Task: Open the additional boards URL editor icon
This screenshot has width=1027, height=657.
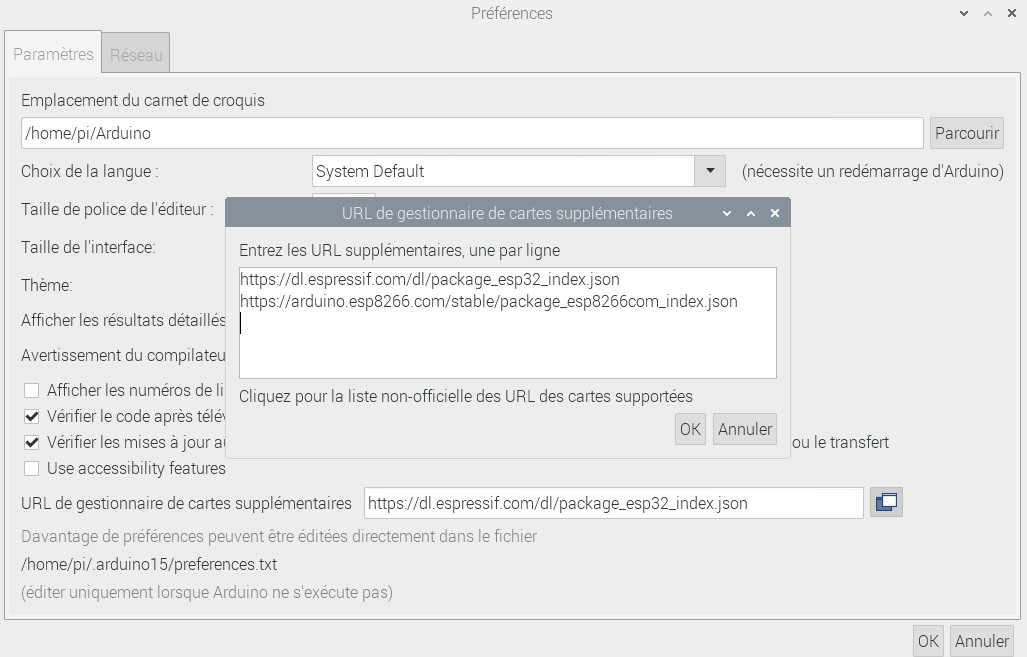Action: pyautogui.click(x=886, y=503)
